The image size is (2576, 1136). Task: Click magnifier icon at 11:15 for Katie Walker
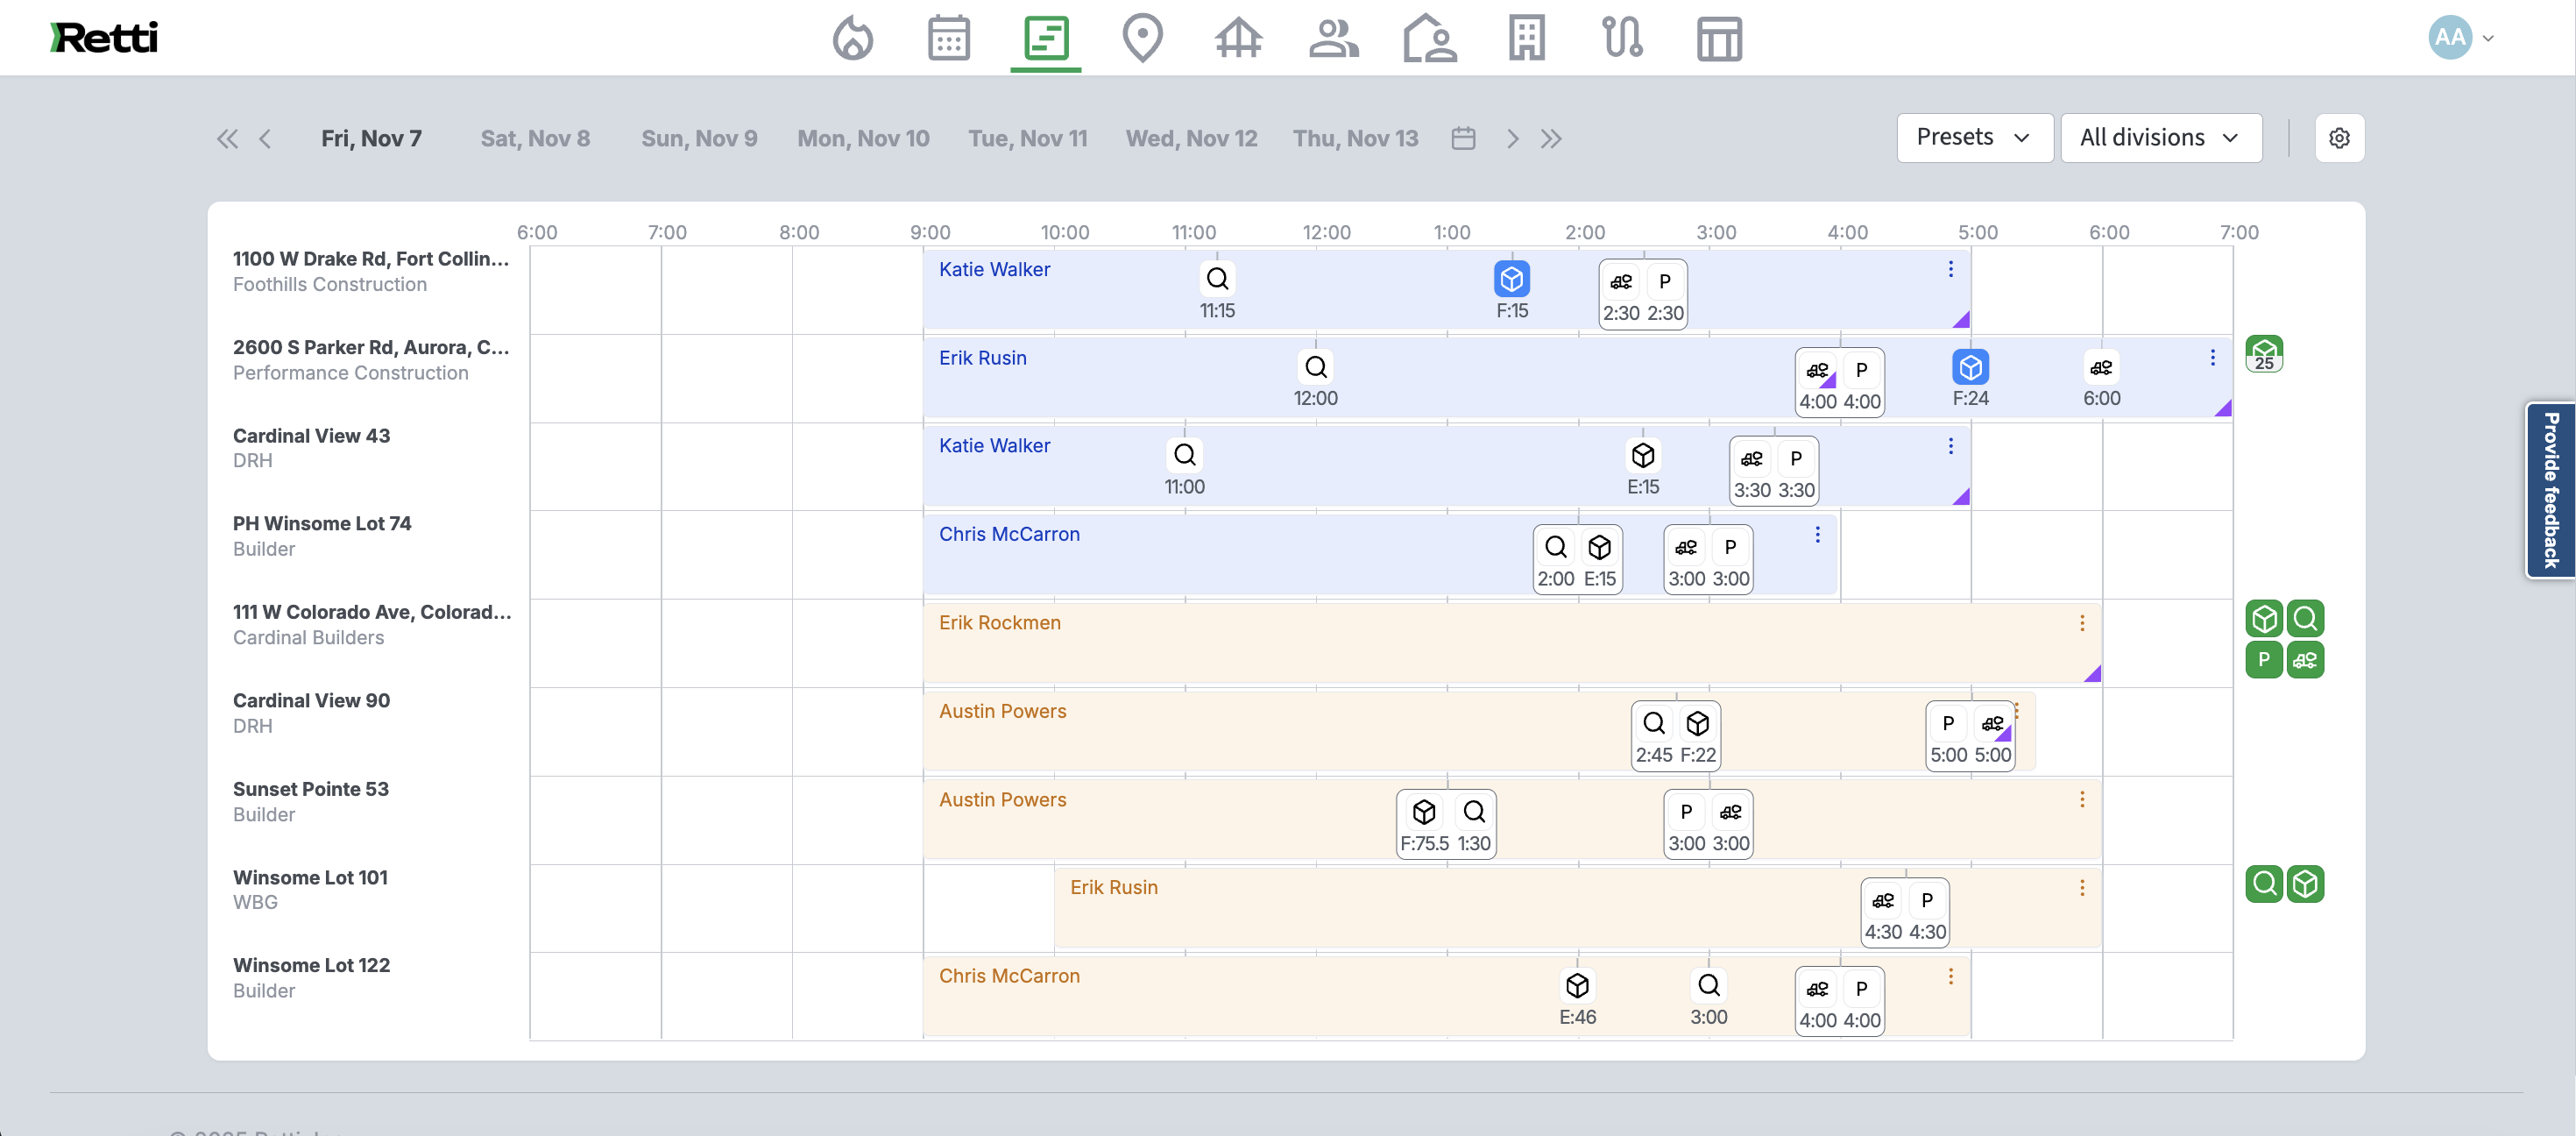pos(1217,279)
